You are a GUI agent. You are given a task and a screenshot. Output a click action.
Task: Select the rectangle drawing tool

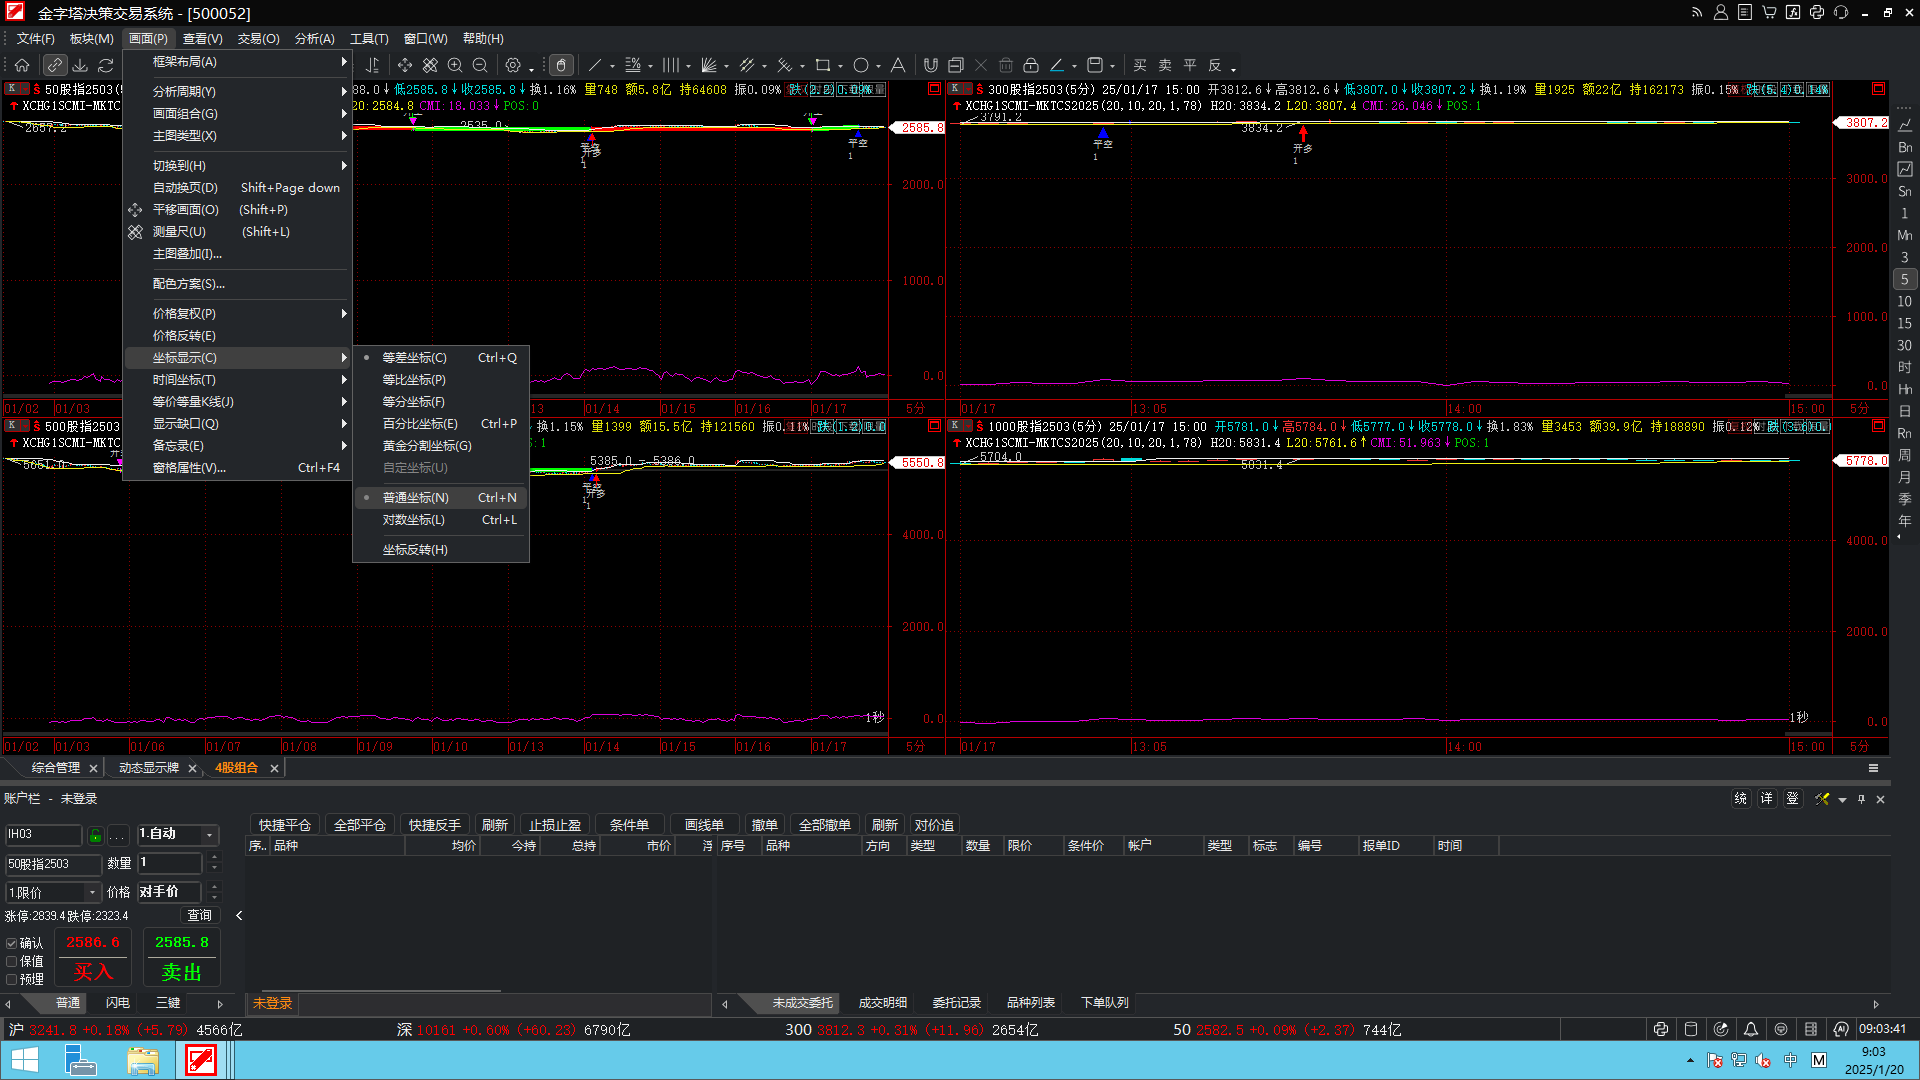[x=823, y=65]
